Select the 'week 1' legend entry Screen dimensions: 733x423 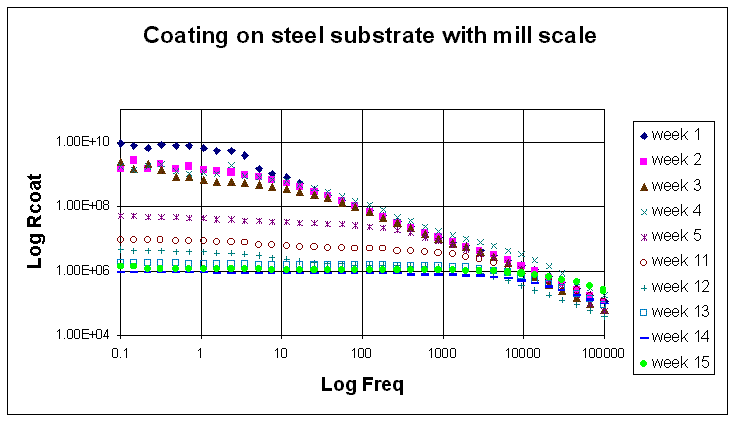click(671, 135)
